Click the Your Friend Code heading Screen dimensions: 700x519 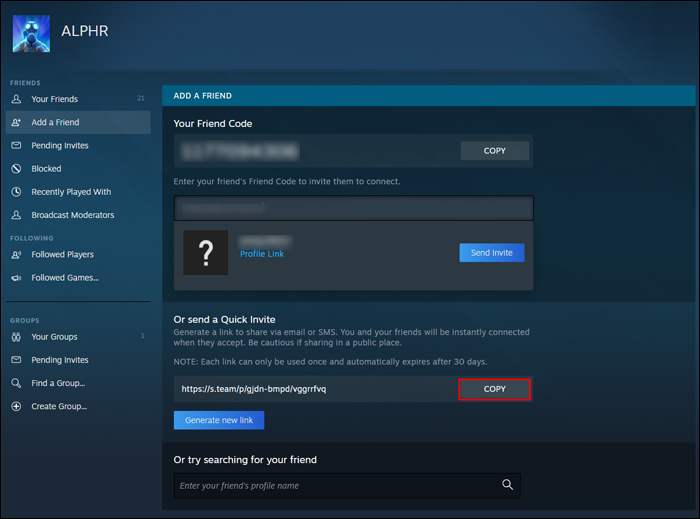click(213, 124)
